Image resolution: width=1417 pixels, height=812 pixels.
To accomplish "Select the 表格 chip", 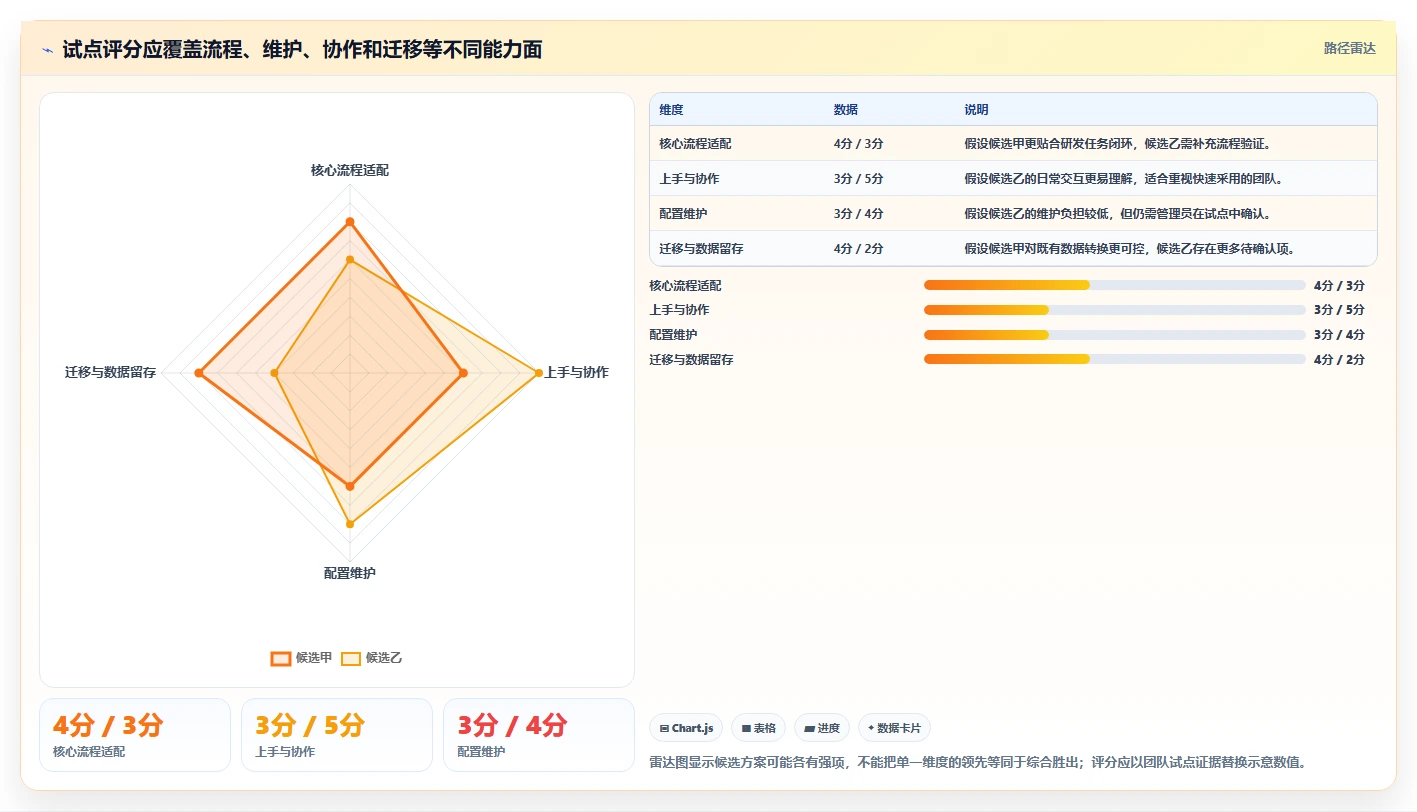I will (x=759, y=728).
